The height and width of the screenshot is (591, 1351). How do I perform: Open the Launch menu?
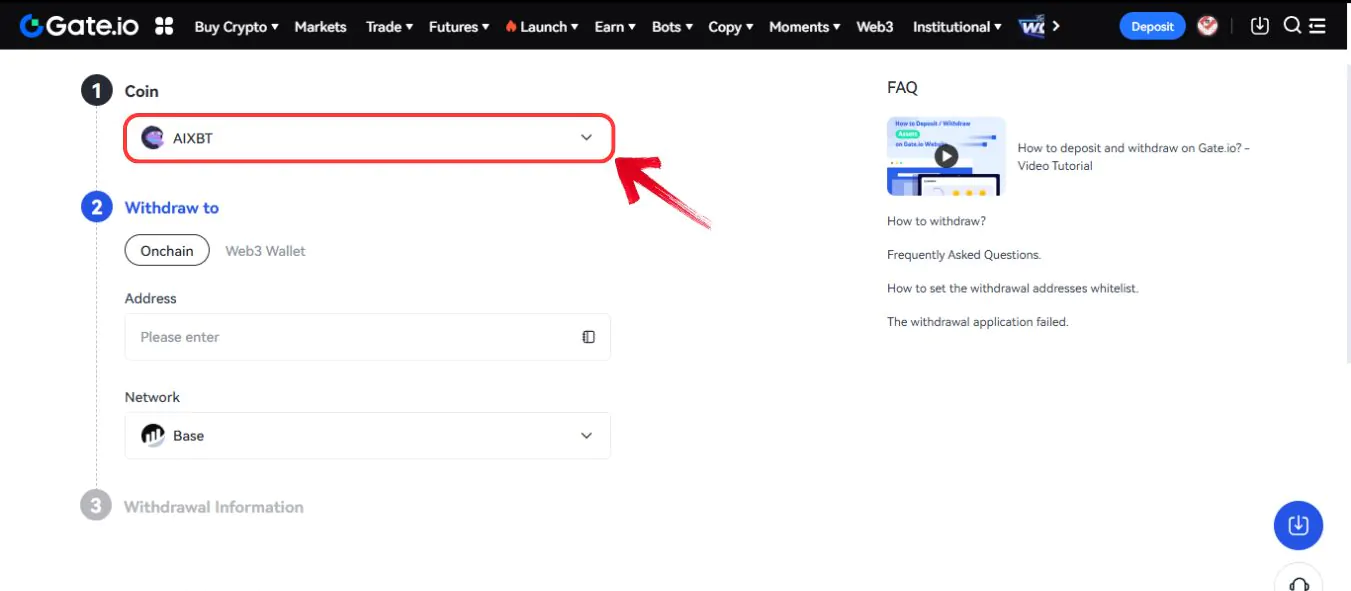pos(542,27)
